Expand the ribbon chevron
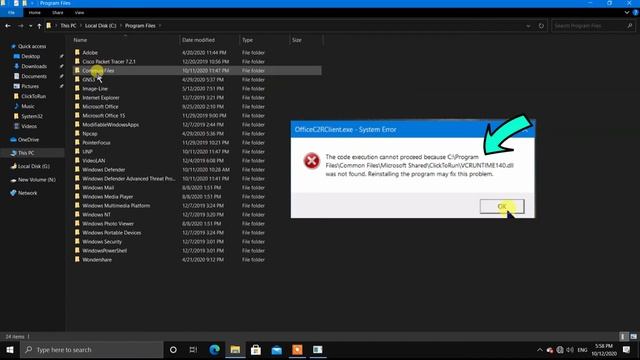Screen dimensions: 640x360 tap(627, 13)
